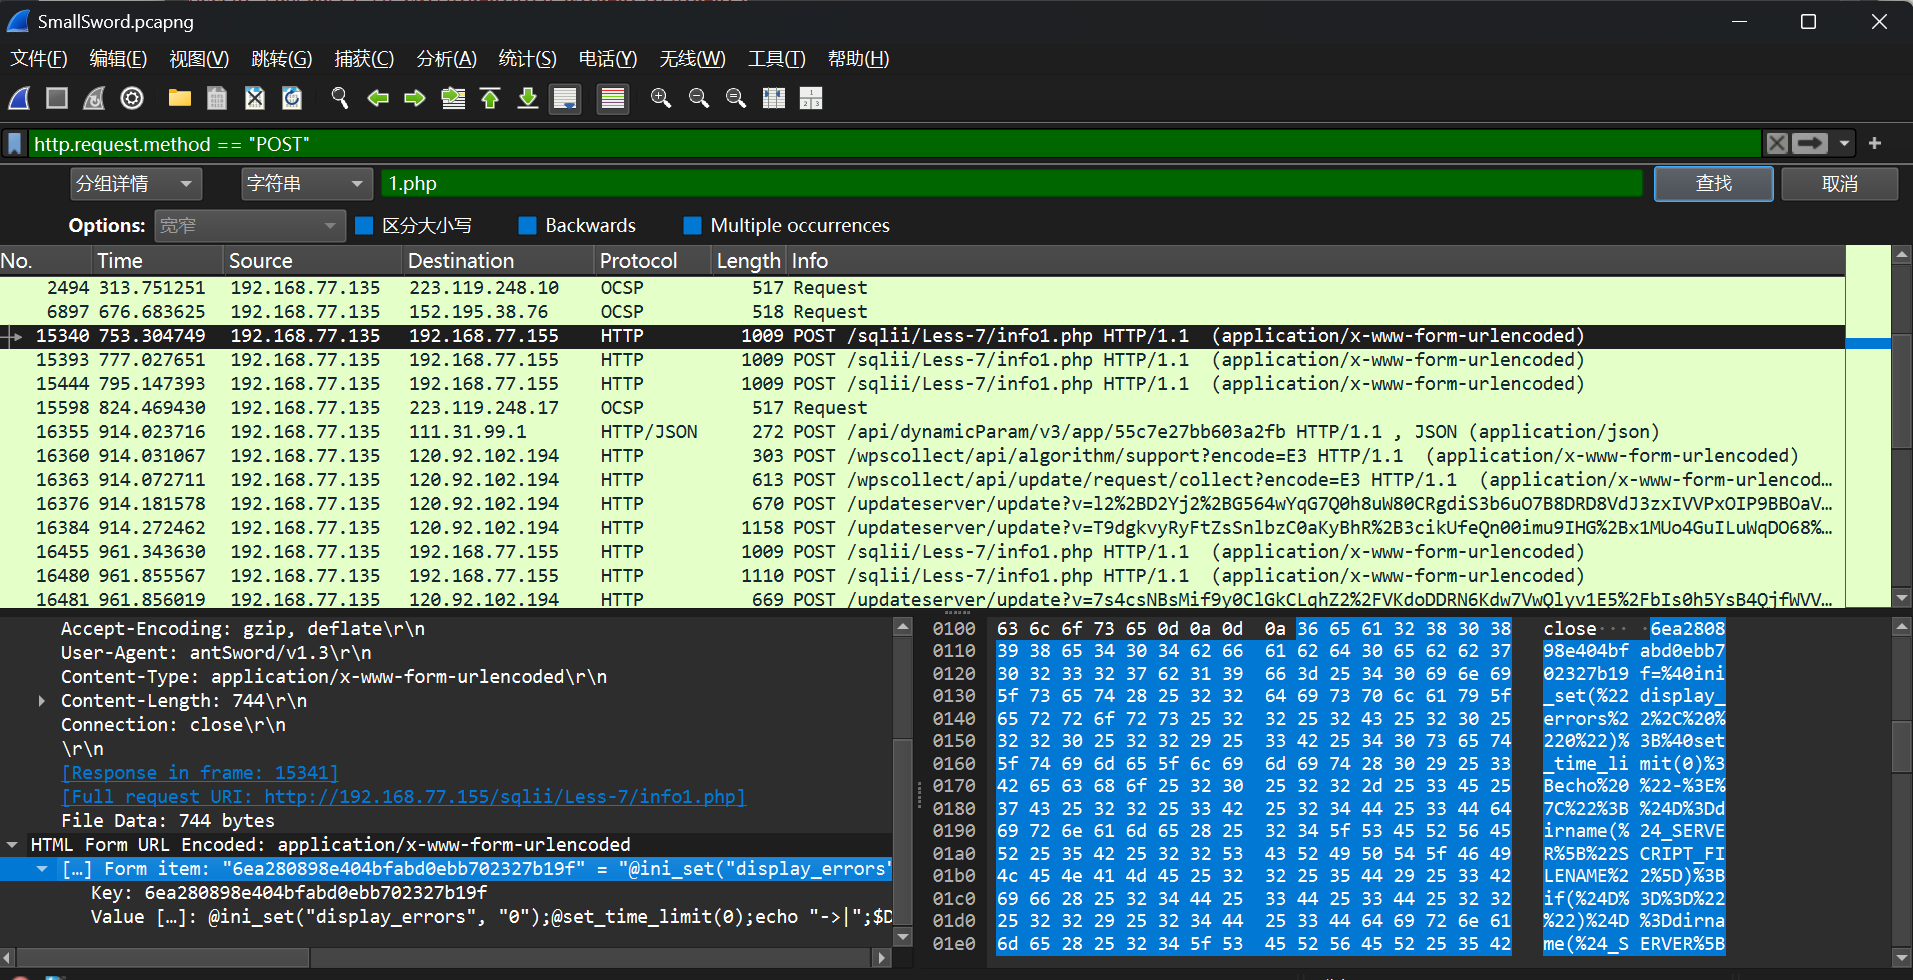Toggle the 区分大小写 case sensitive checkbox
This screenshot has height=980, width=1913.
tap(365, 226)
